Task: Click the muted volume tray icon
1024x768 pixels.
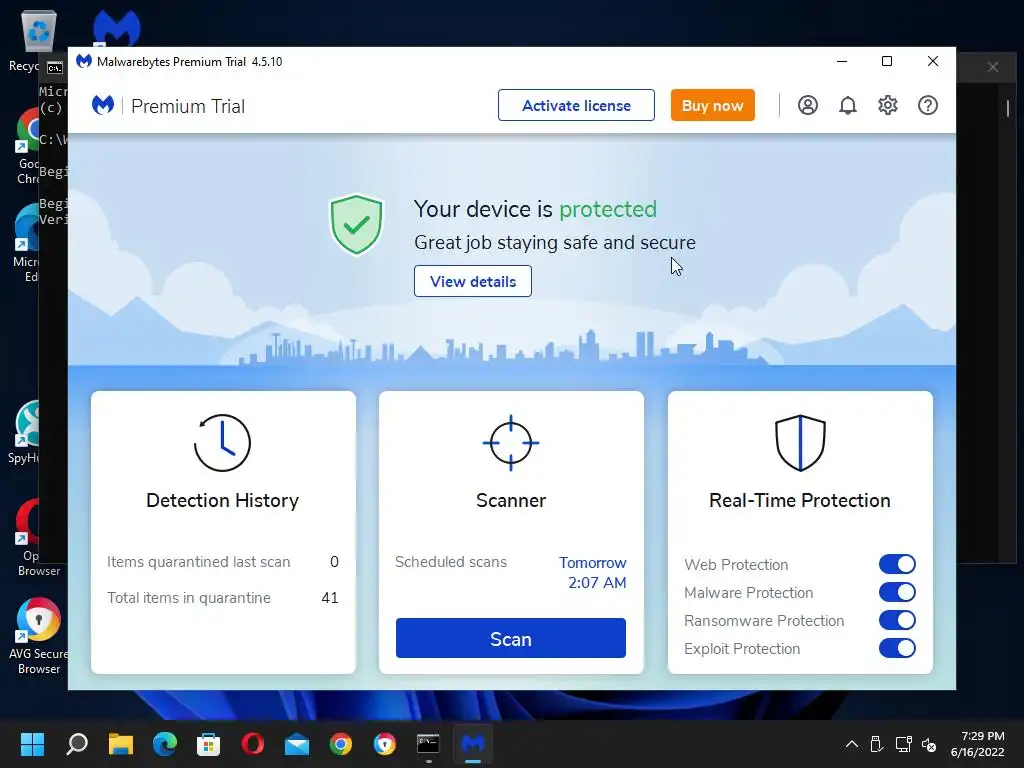Action: [x=929, y=744]
